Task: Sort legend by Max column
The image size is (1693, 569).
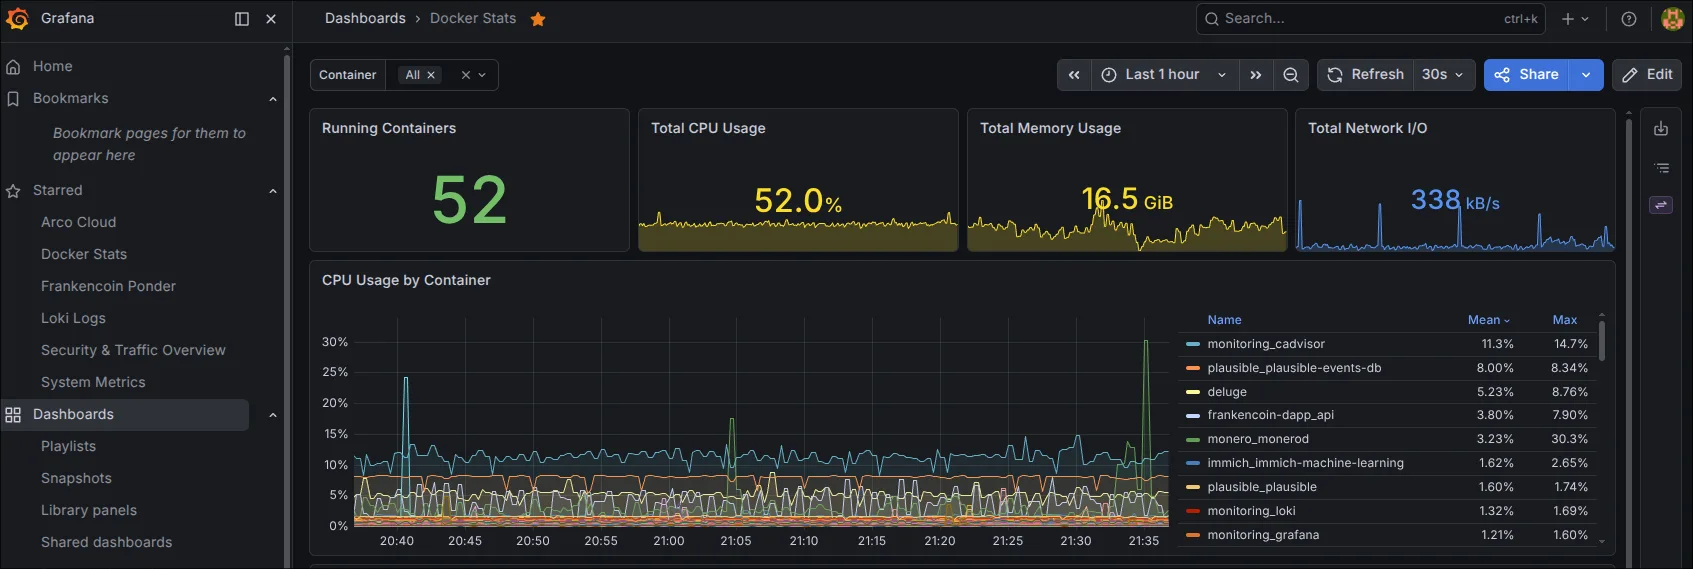Action: pyautogui.click(x=1565, y=320)
